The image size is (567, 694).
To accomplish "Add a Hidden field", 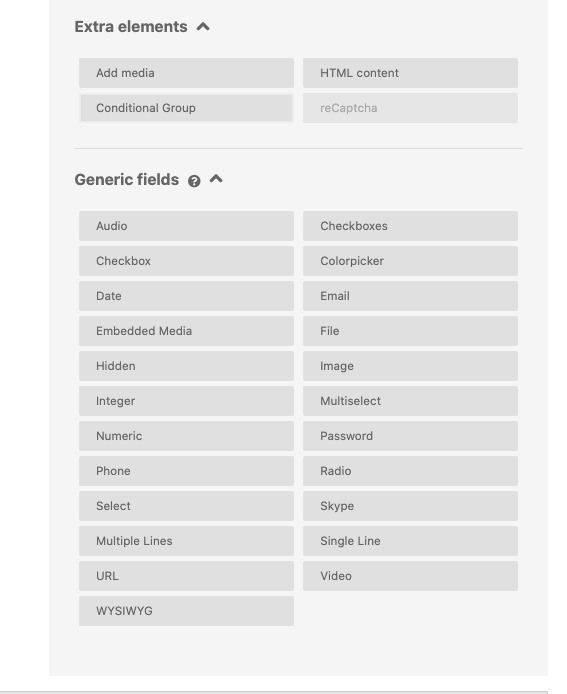I will [186, 366].
